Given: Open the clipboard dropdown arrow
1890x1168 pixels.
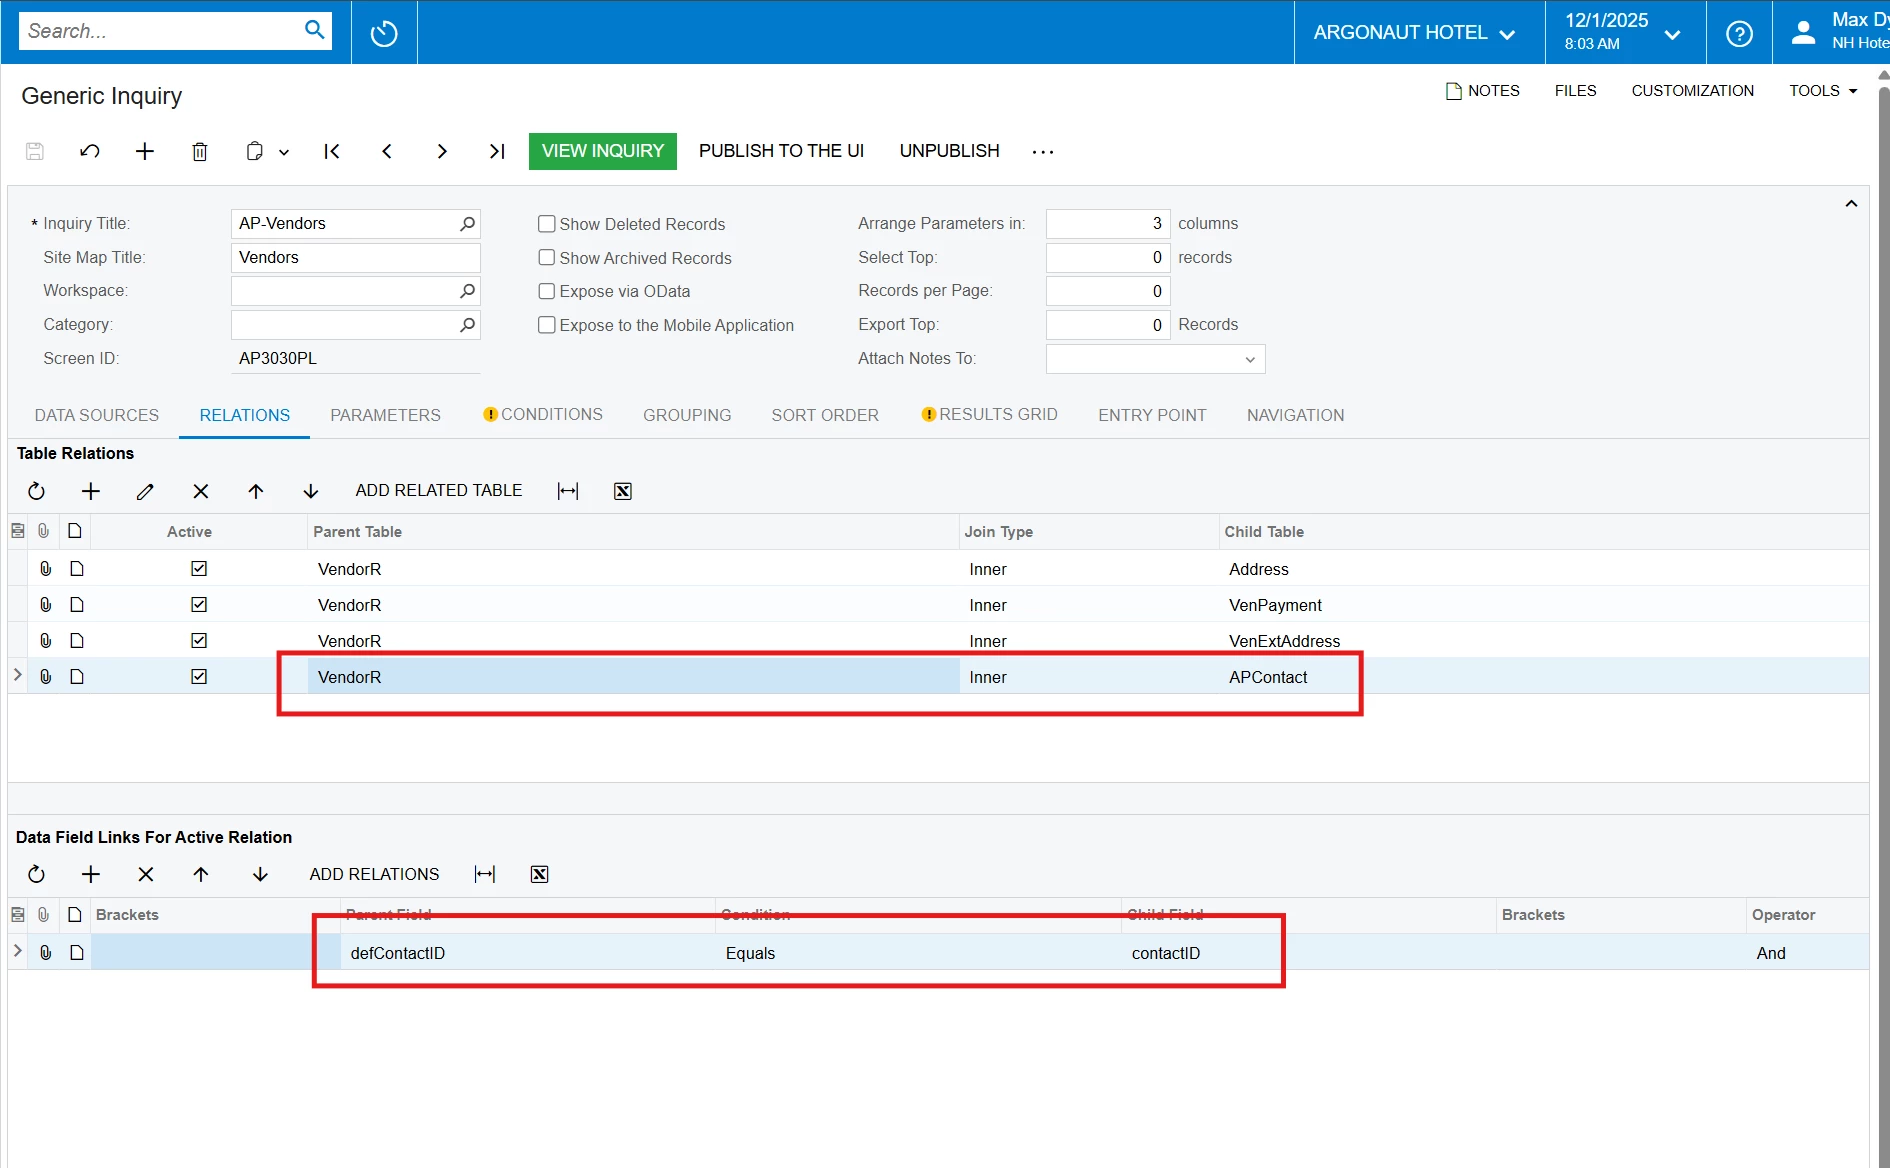Looking at the screenshot, I should 284,152.
